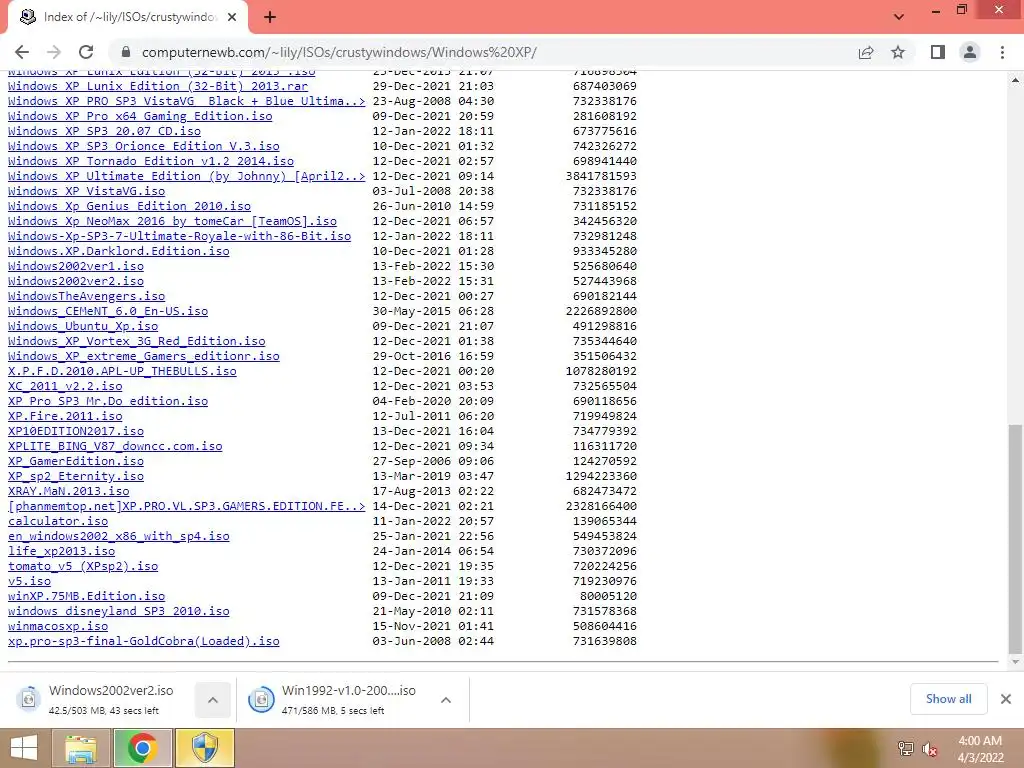
Task: Download Windows2002ver1.iso
Action: coord(76,266)
